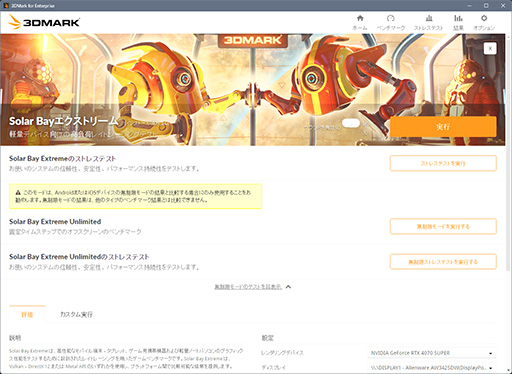Toggle the demo include switch on the banner
512x374 pixels.
tap(351, 123)
